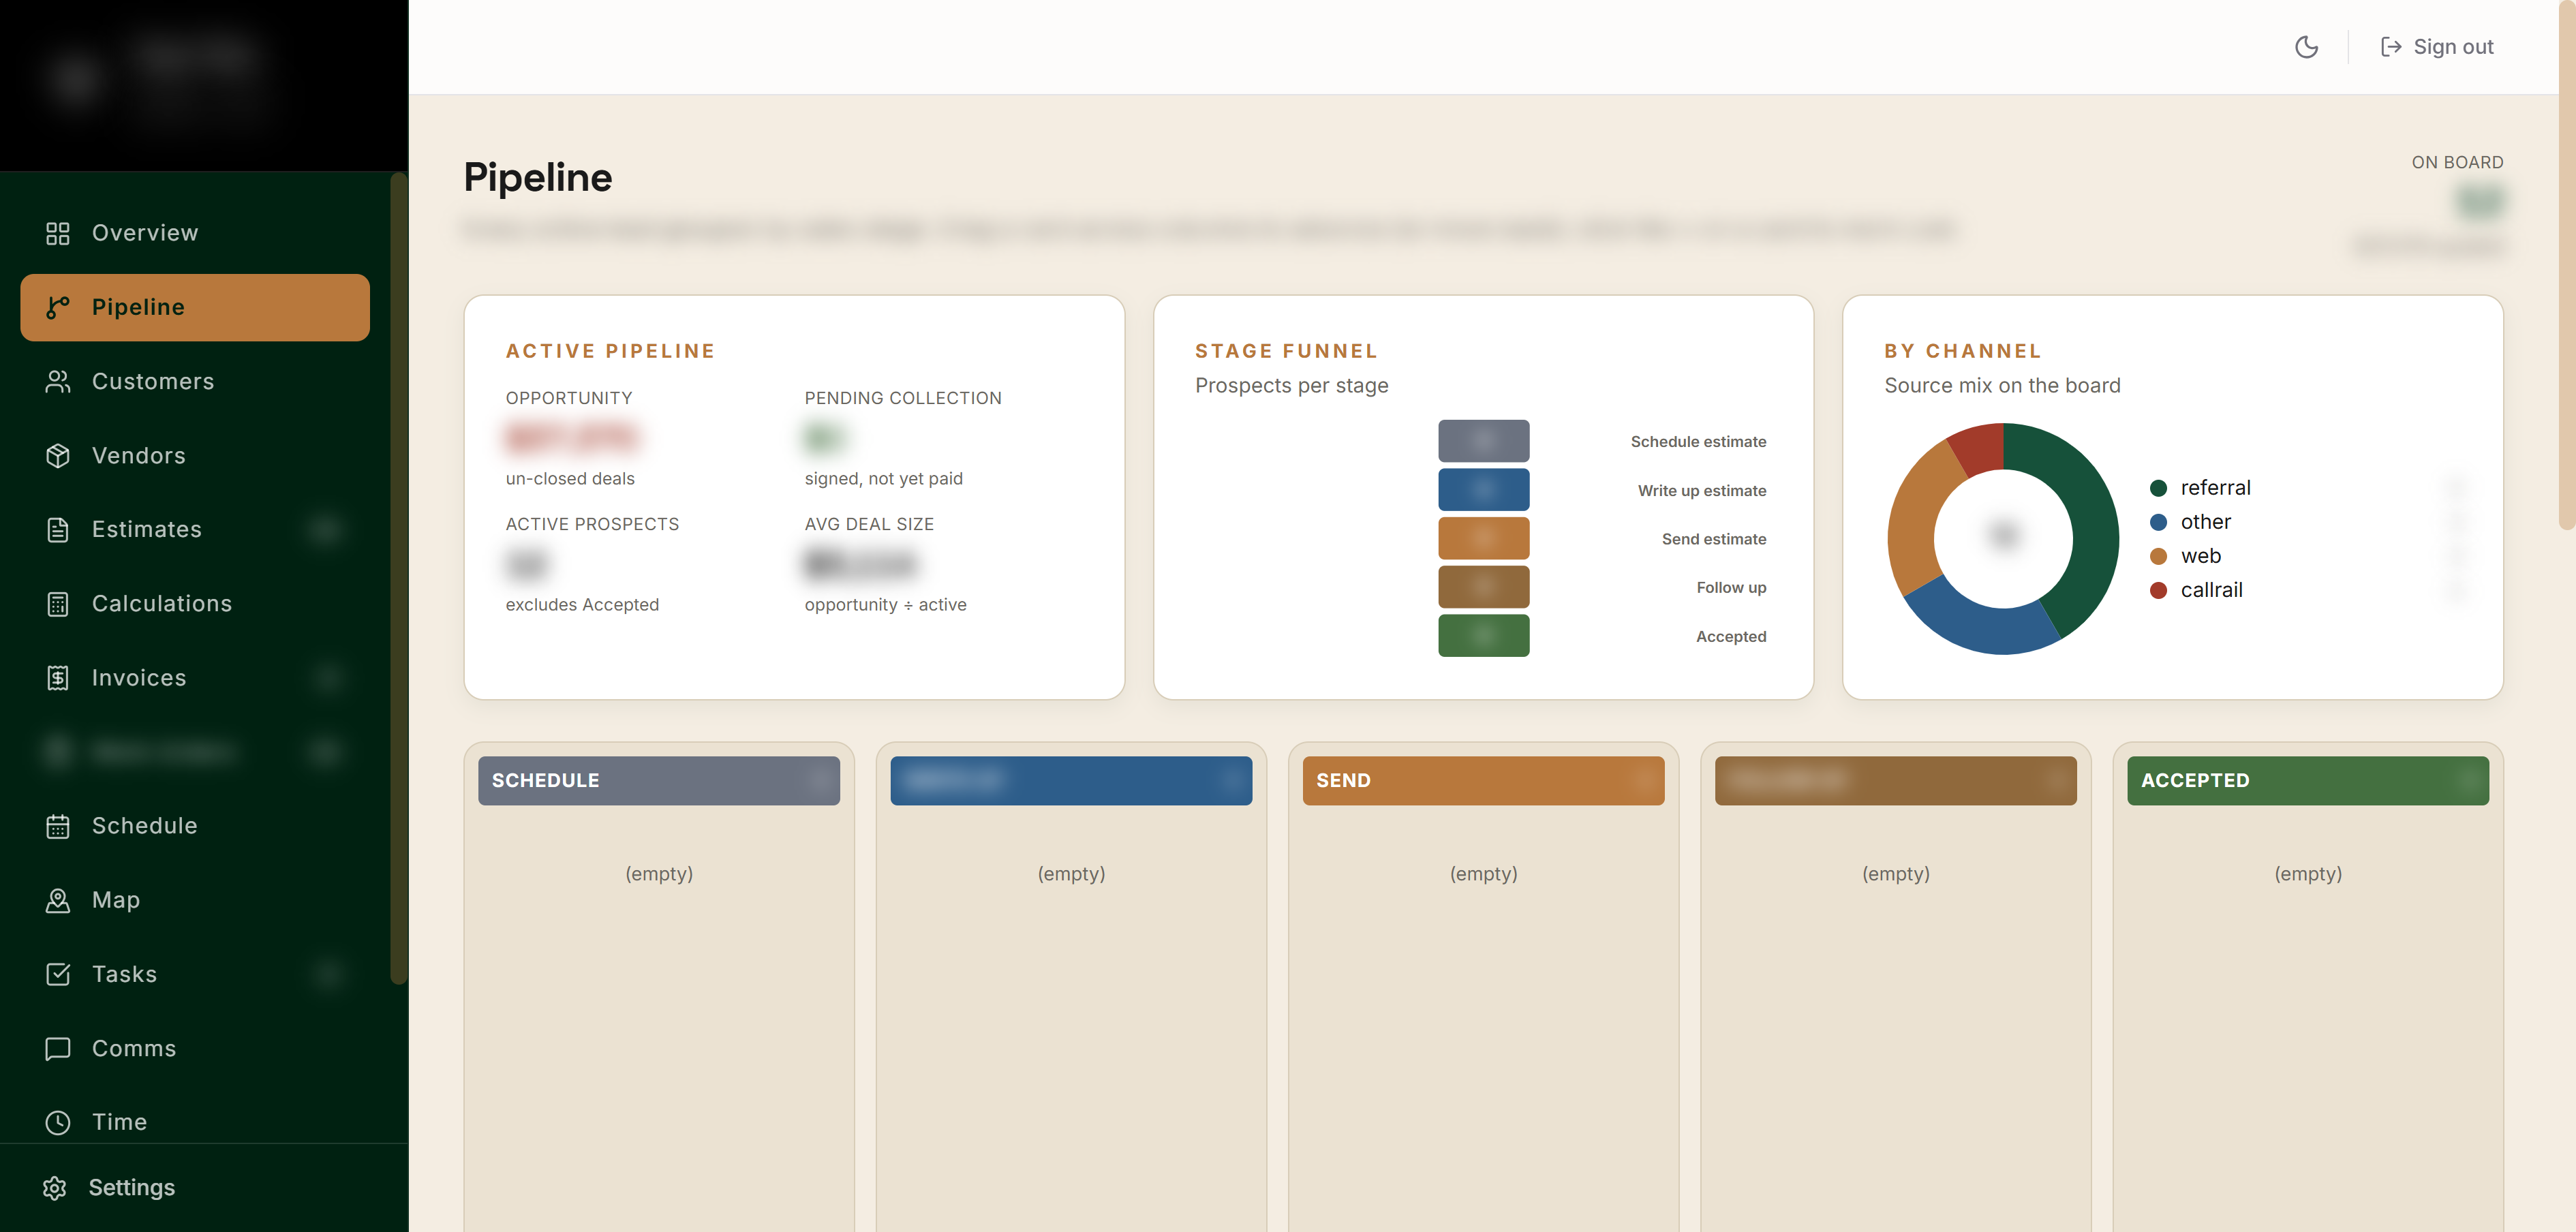Open Comms in sidebar
Image resolution: width=2576 pixels, height=1232 pixels.
tap(195, 1047)
